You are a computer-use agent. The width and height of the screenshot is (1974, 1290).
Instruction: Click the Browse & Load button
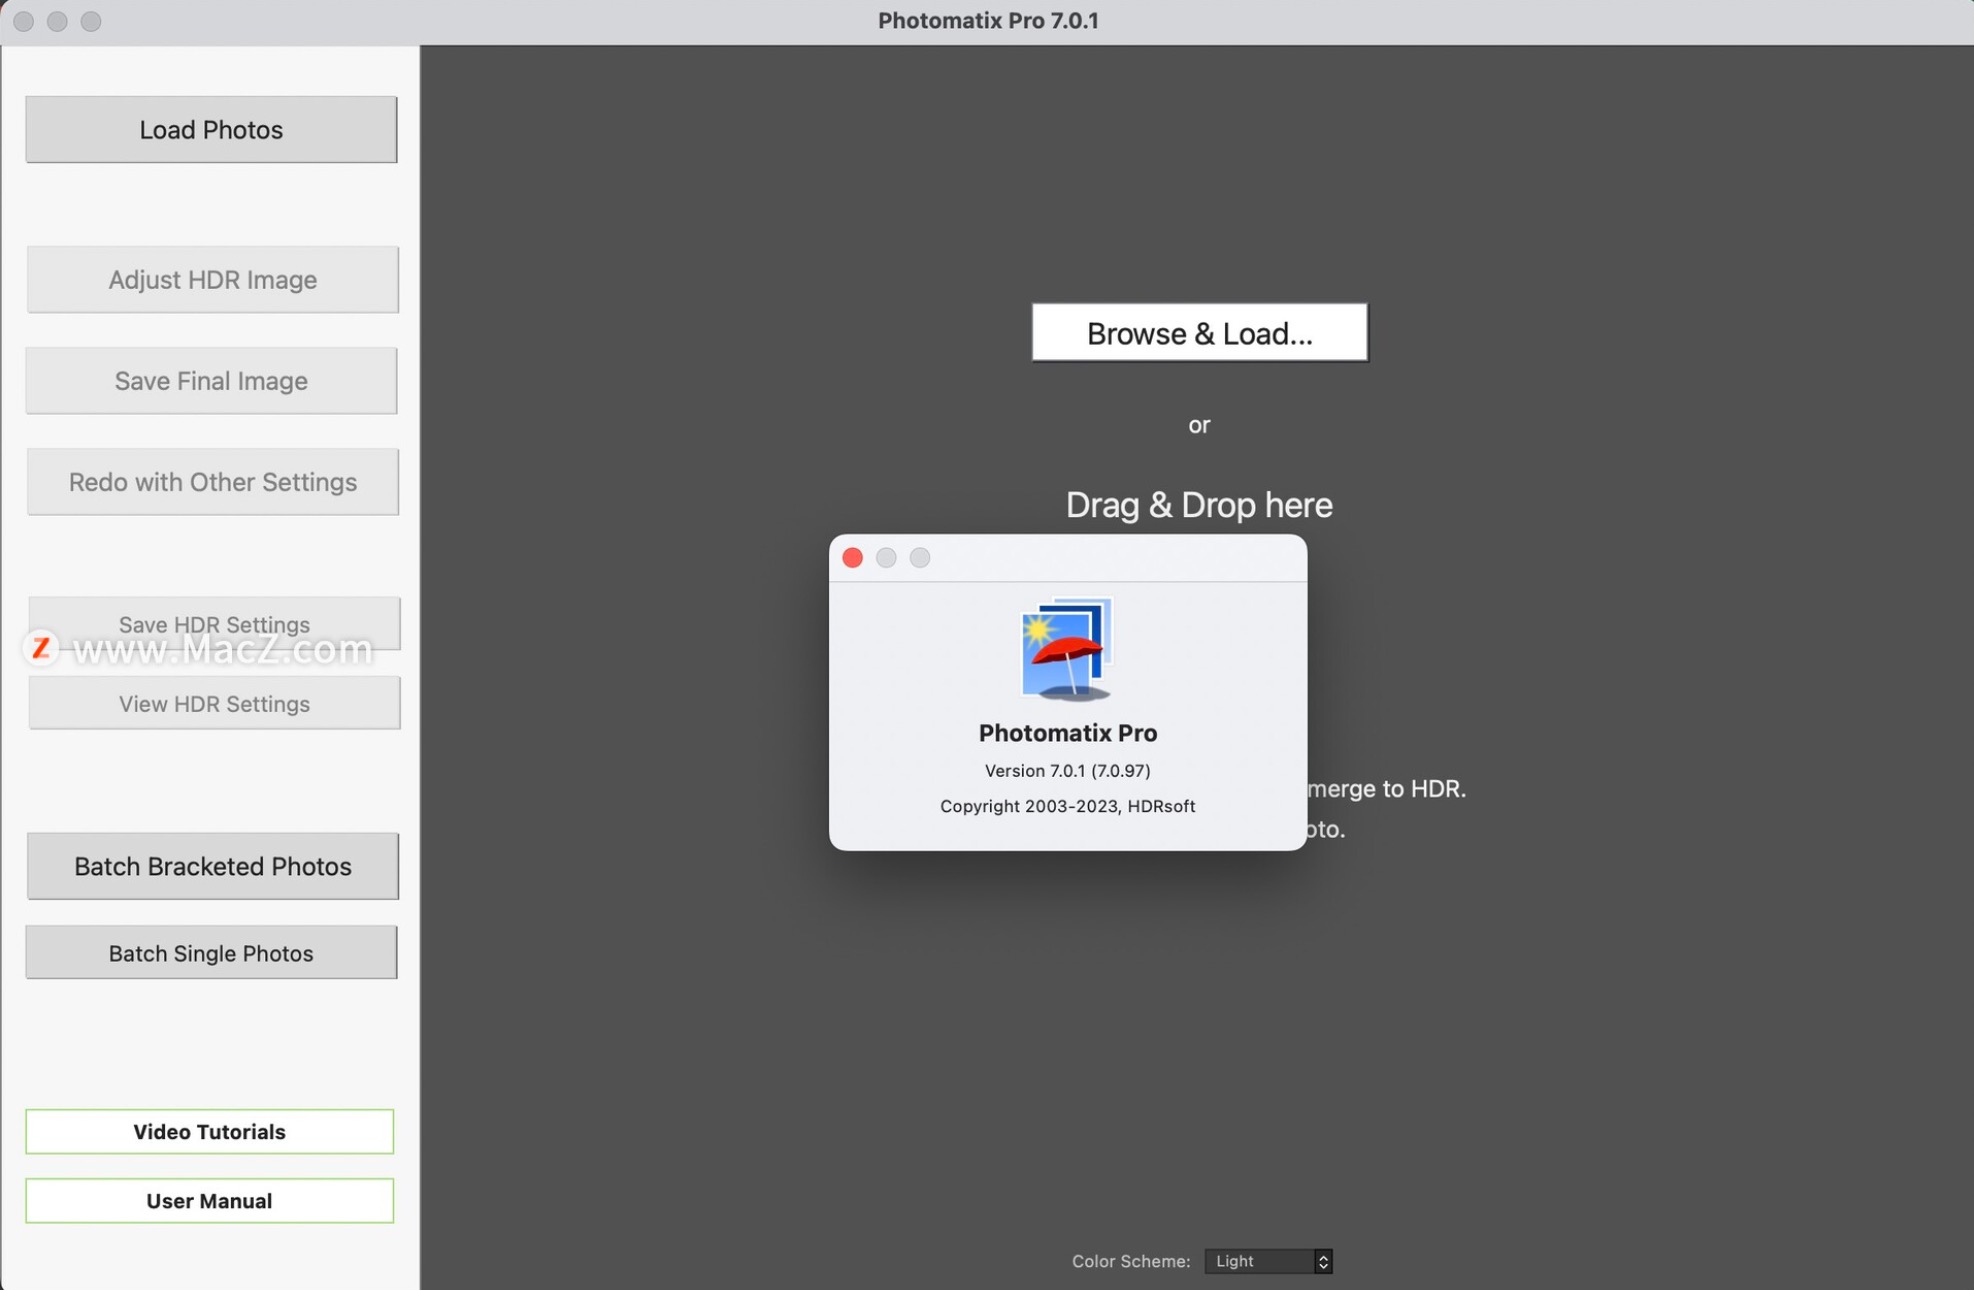[x=1199, y=332]
